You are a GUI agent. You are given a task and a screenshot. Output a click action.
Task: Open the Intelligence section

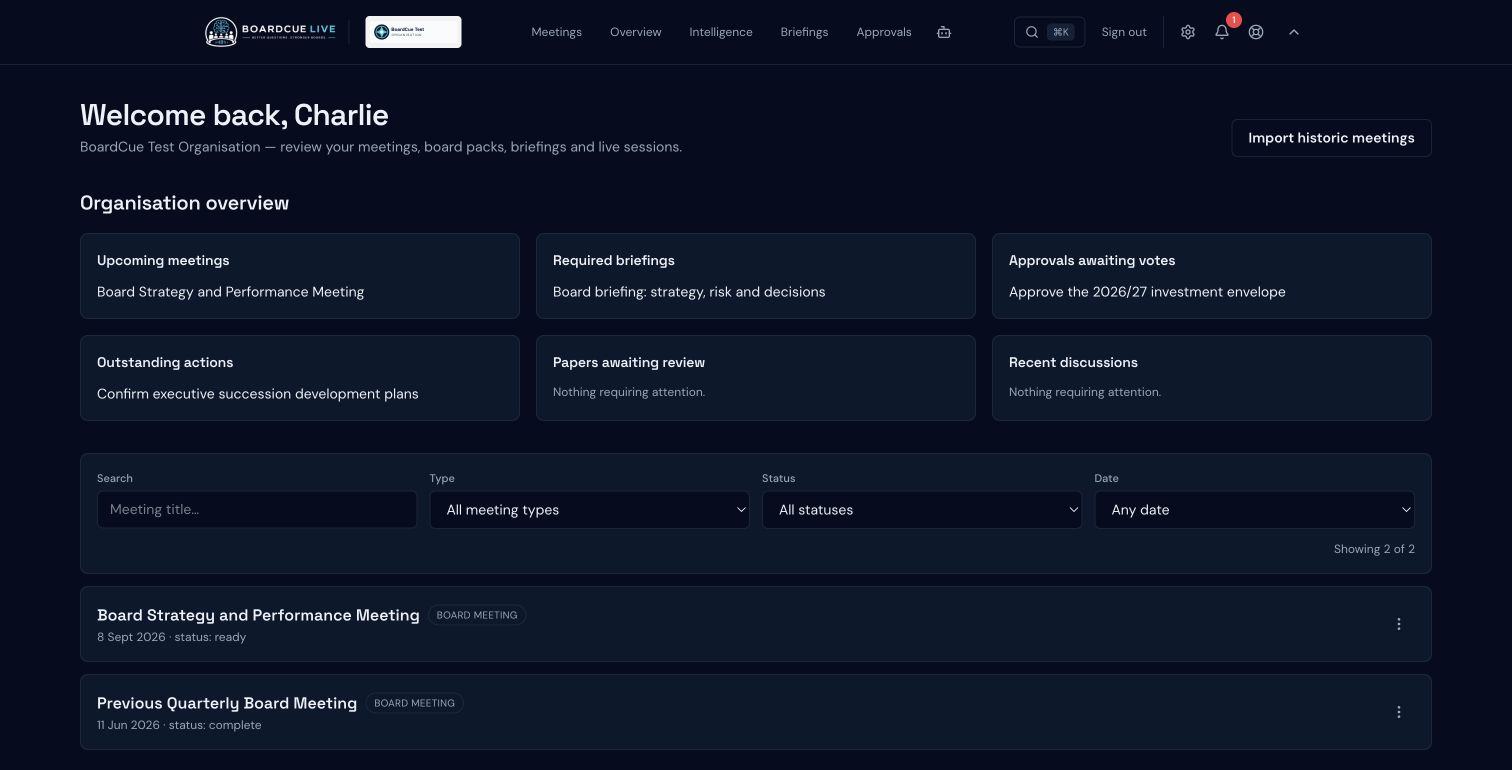tap(720, 32)
